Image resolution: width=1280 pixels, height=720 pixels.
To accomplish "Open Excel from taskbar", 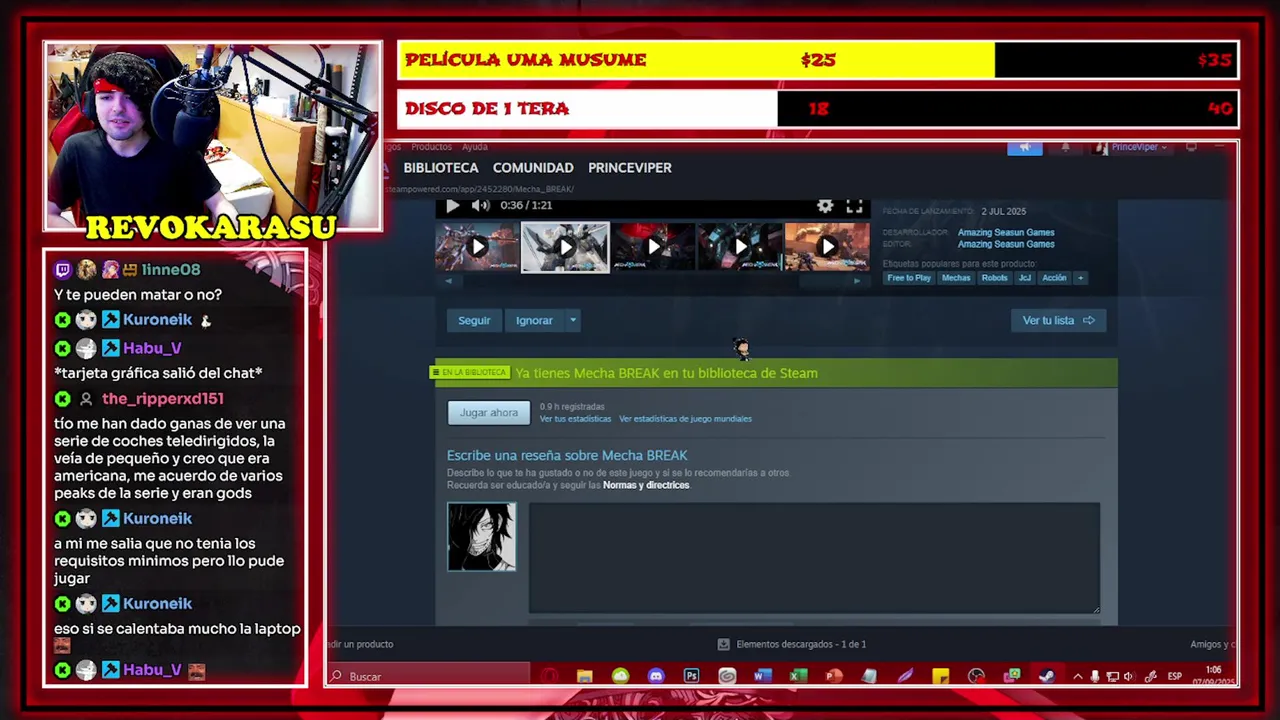I will [798, 677].
